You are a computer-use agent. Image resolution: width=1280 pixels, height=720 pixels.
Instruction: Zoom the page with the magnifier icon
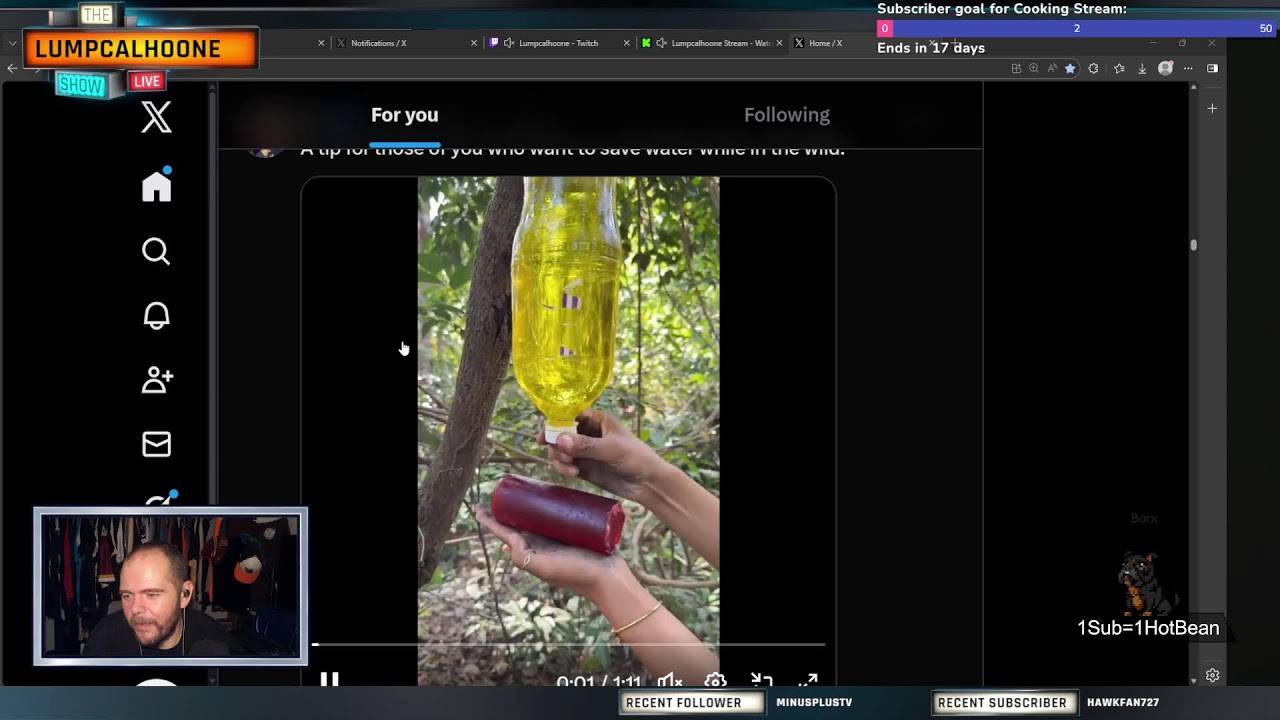pos(1034,68)
